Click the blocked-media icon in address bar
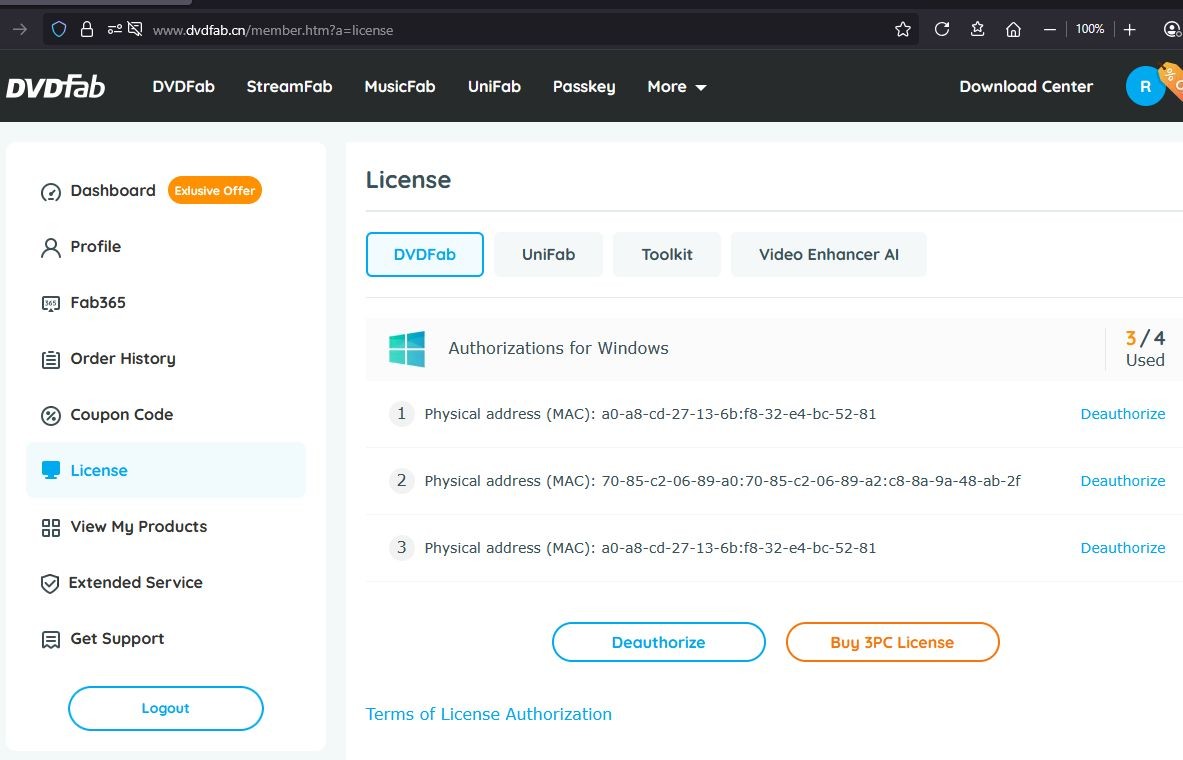This screenshot has height=760, width=1183. pos(135,29)
